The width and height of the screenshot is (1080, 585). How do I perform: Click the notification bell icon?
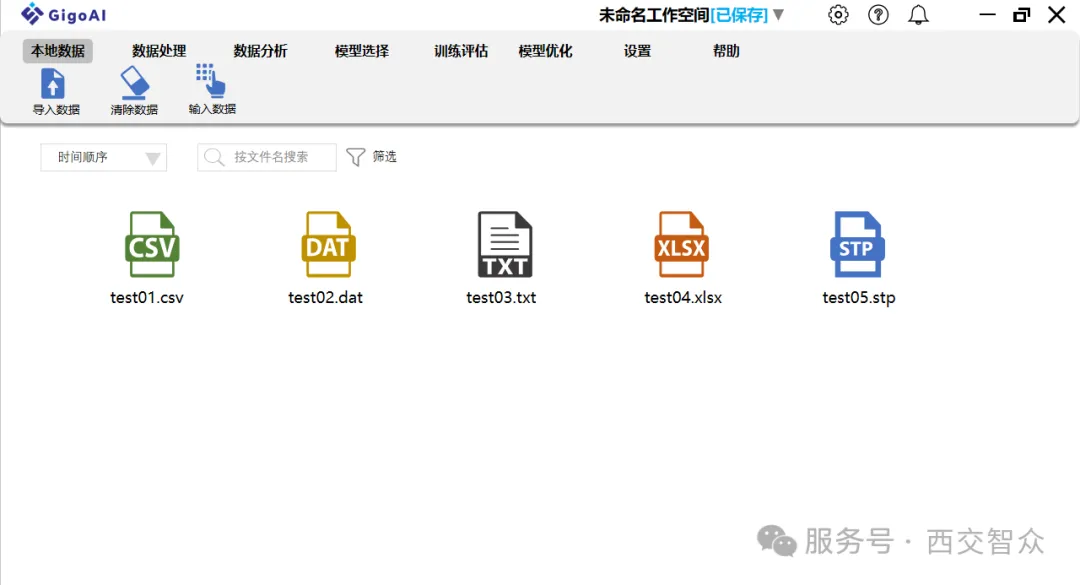coord(918,14)
